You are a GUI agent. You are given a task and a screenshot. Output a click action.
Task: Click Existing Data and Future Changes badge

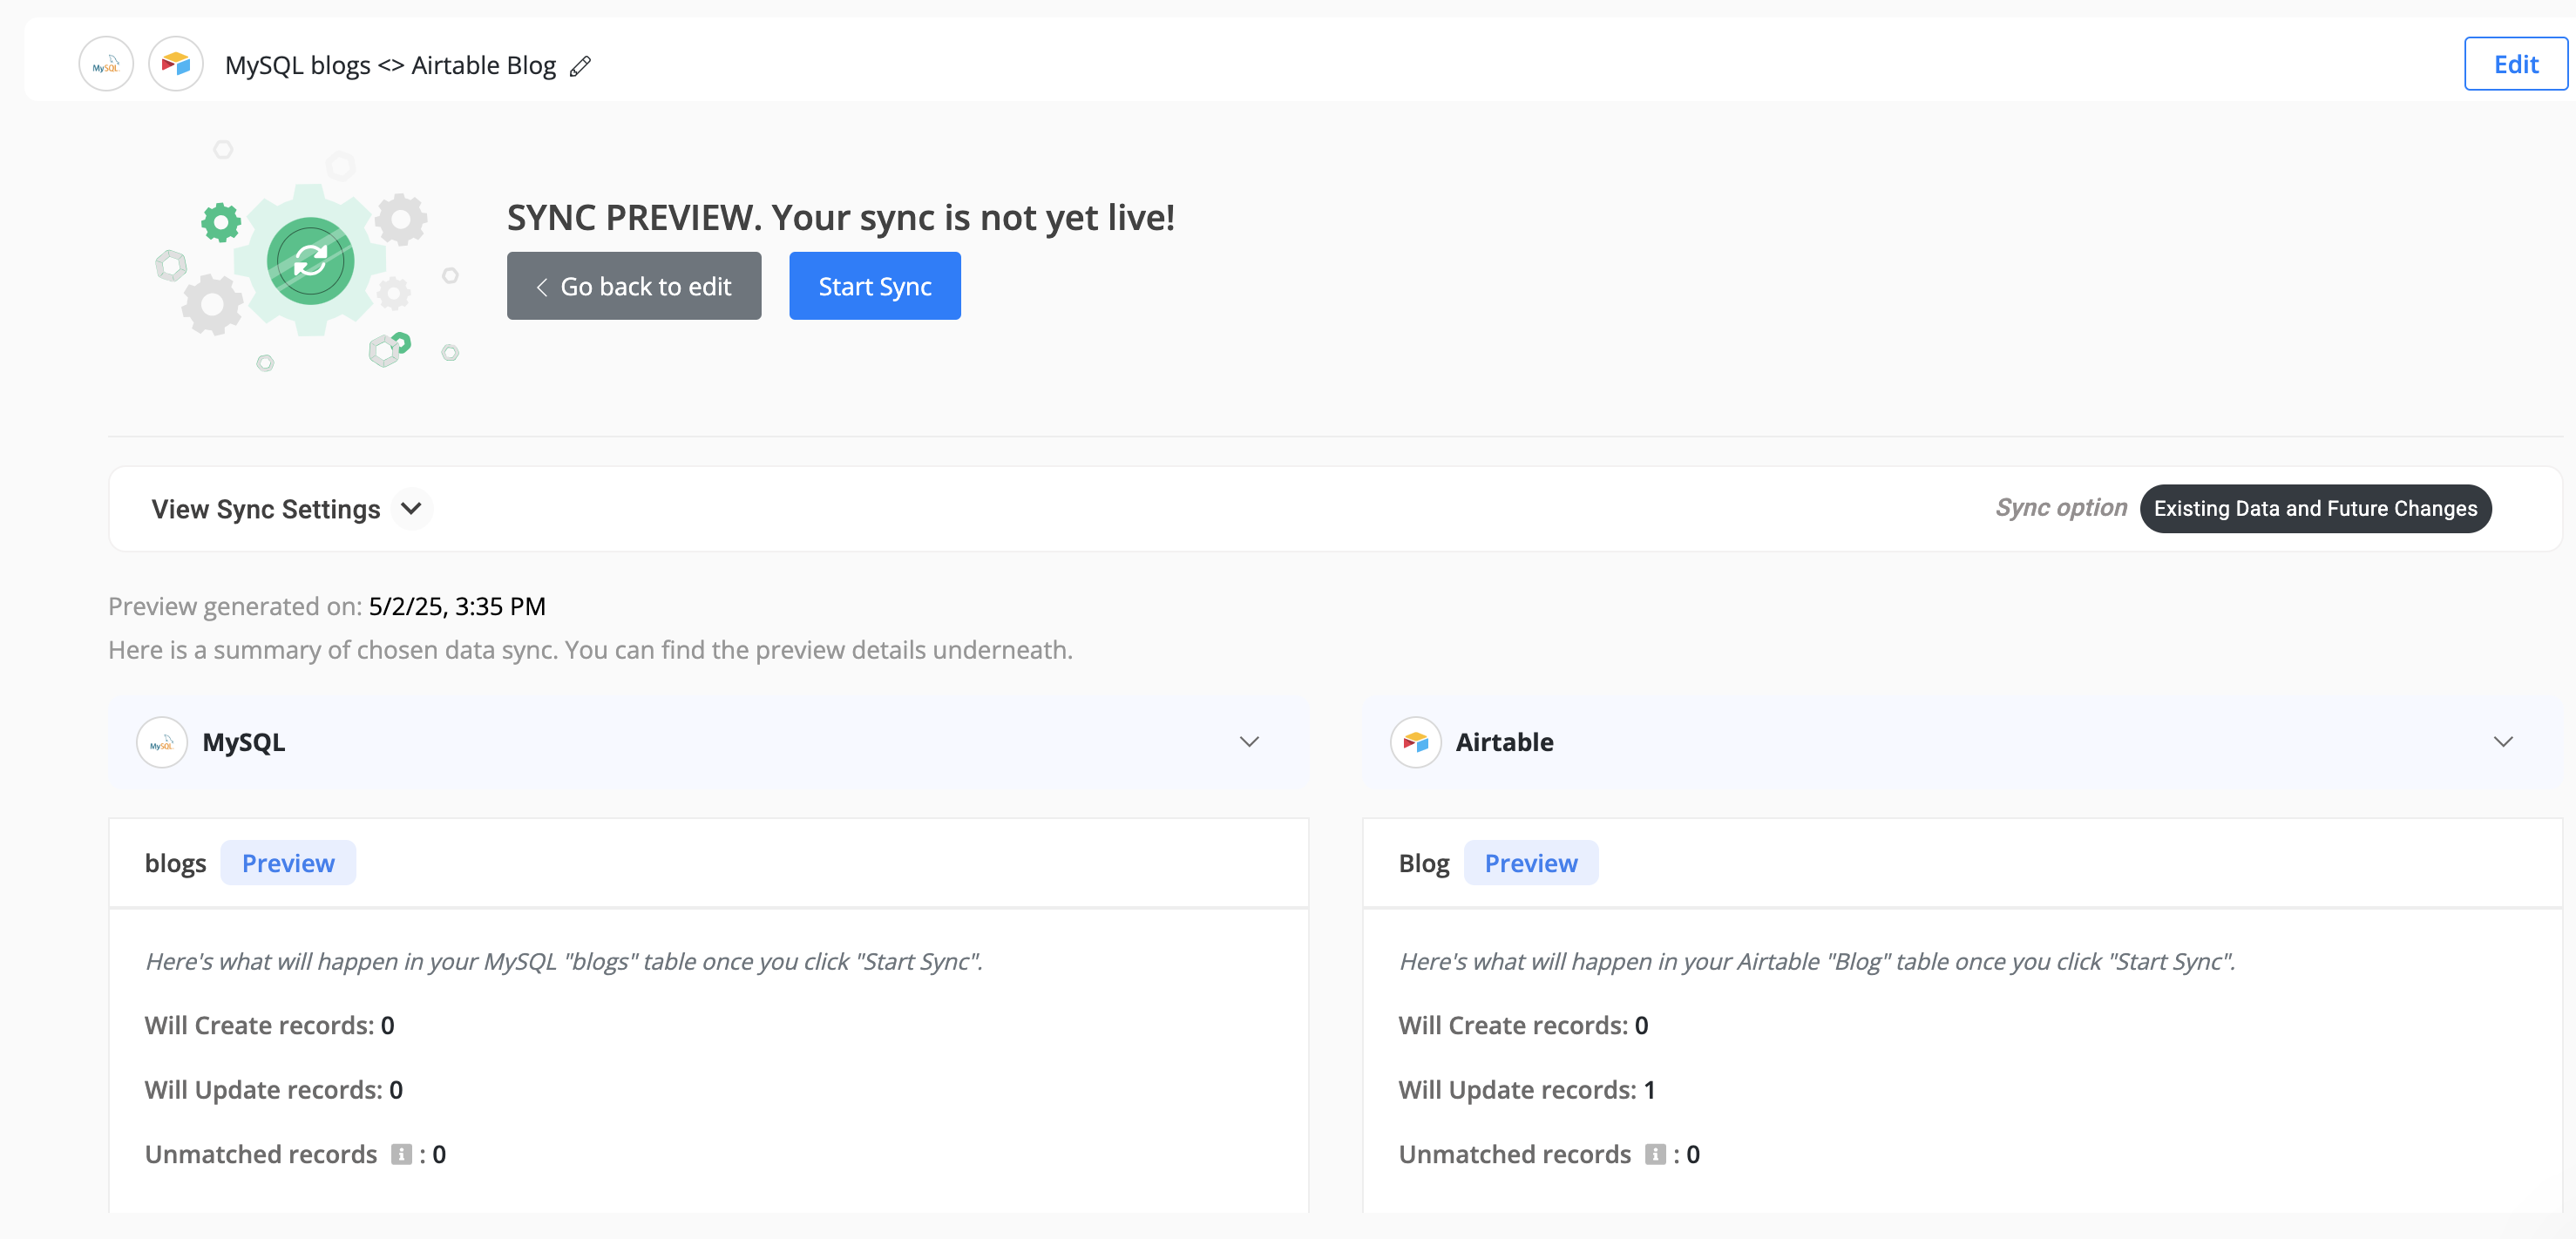(2315, 509)
